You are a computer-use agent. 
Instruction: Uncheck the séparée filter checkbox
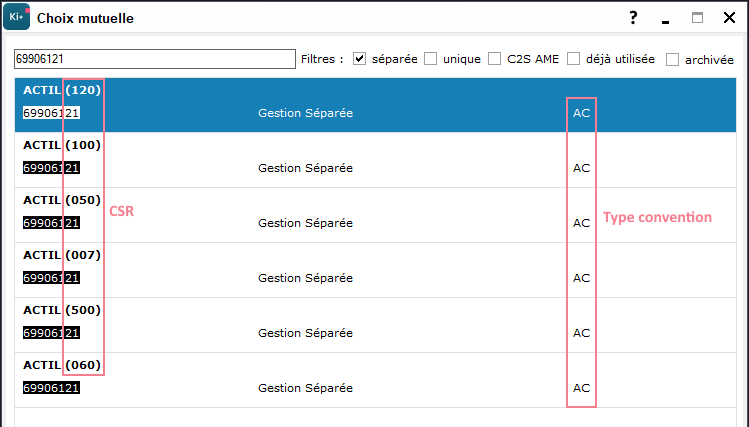tap(359, 59)
